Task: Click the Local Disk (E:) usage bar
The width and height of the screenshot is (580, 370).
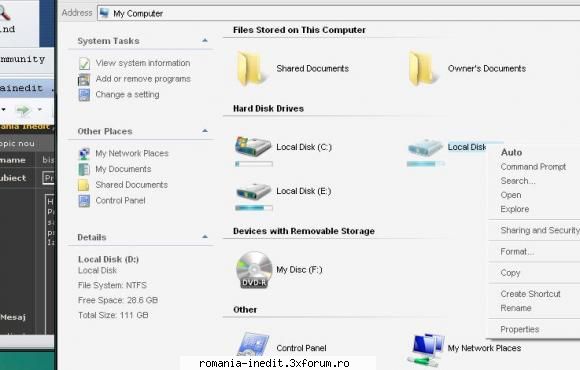Action: point(254,208)
